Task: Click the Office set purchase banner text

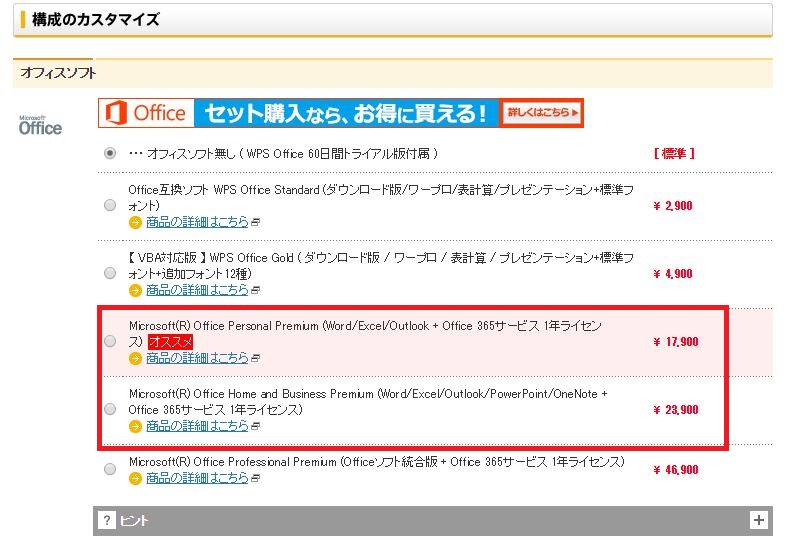Action: click(346, 113)
